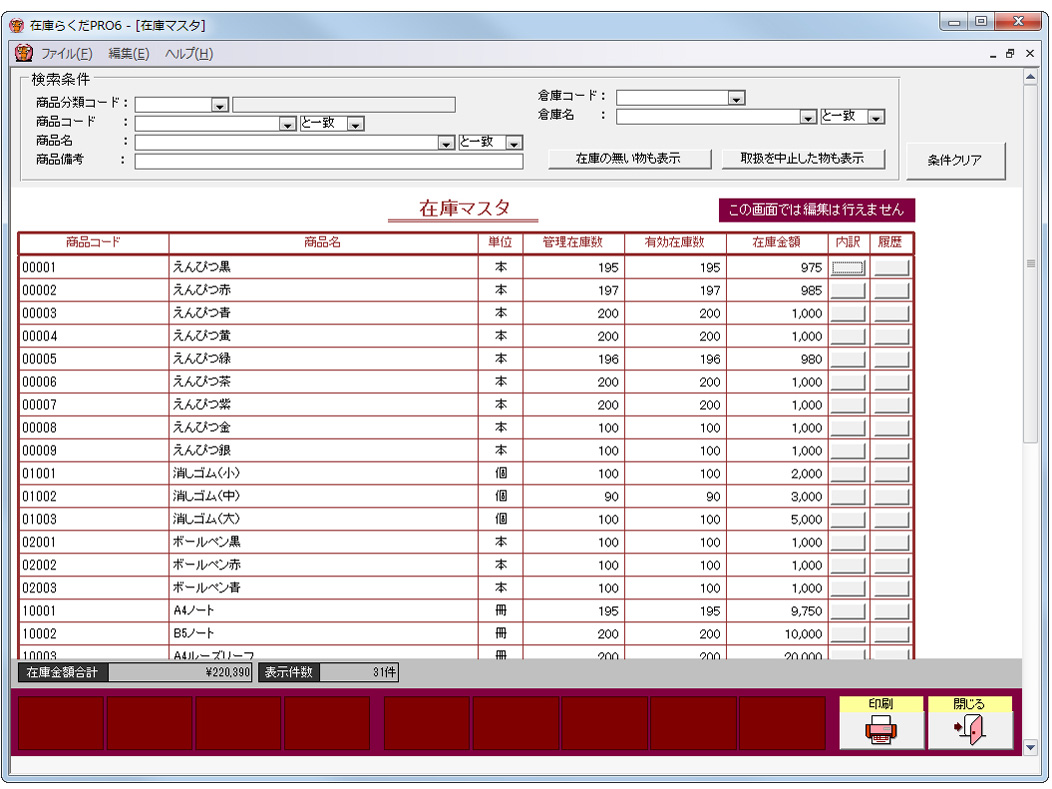Image resolution: width=1052 pixels, height=789 pixels.
Task: Click the 商品備考 input field
Action: pos(328,161)
